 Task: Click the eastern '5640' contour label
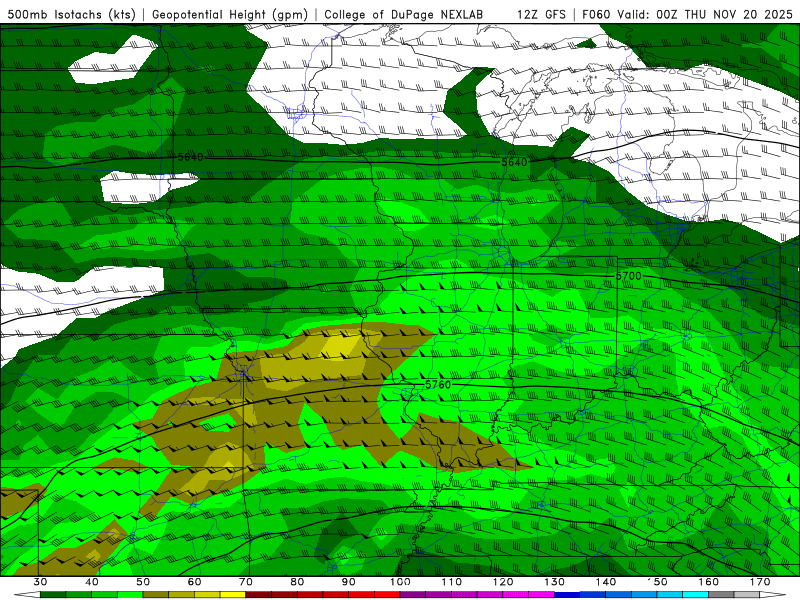click(514, 162)
